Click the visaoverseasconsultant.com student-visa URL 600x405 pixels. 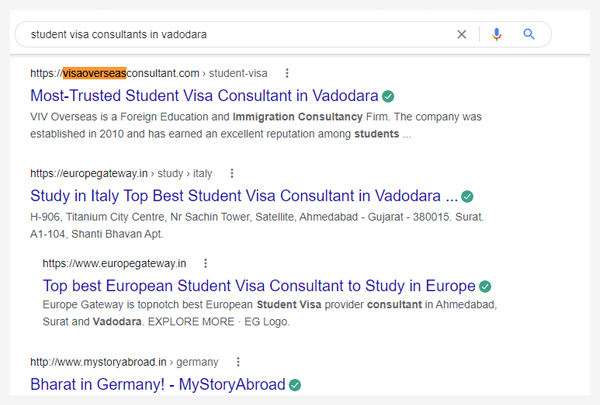point(149,73)
